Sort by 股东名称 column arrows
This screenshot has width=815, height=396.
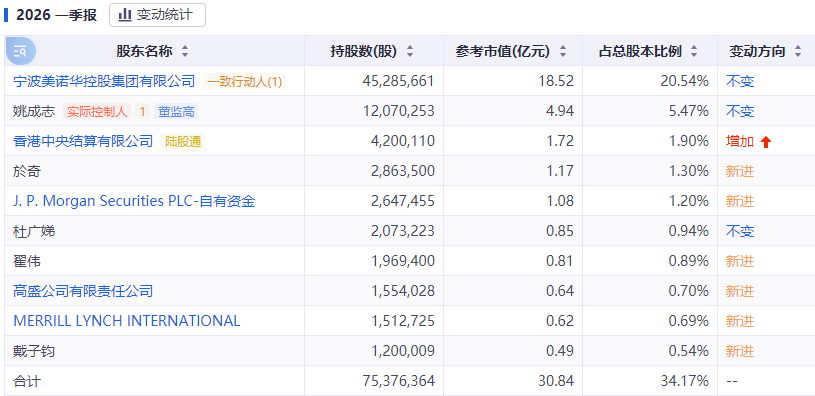(x=185, y=51)
